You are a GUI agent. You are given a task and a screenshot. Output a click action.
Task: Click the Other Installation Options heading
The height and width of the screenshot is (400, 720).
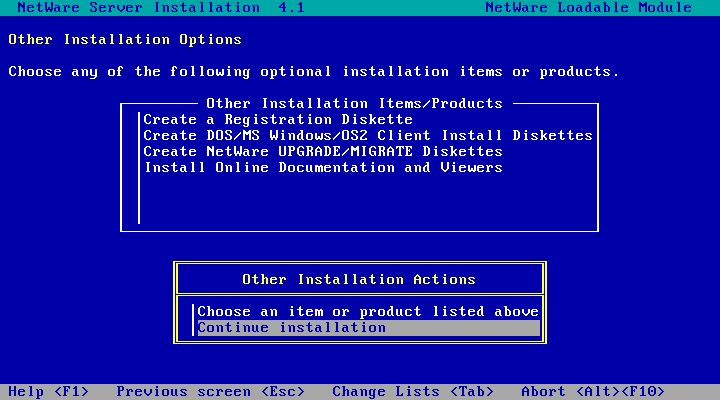pyautogui.click(x=125, y=40)
